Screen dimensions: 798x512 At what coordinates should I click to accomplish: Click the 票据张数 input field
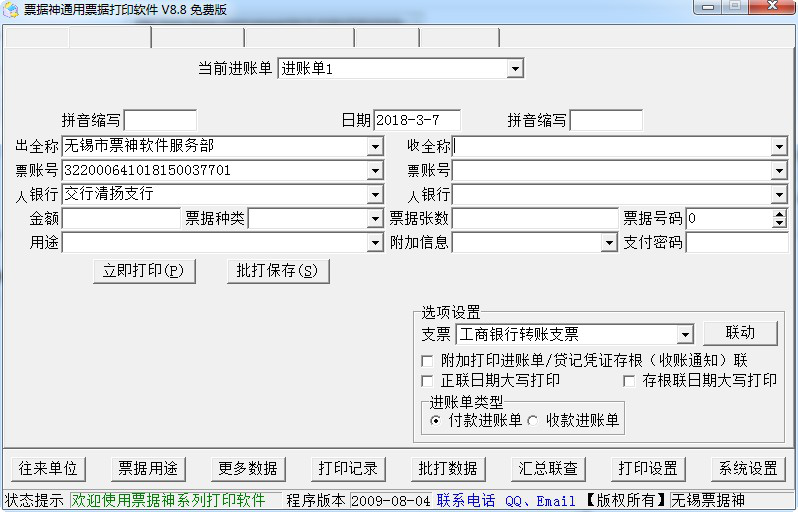tap(535, 219)
